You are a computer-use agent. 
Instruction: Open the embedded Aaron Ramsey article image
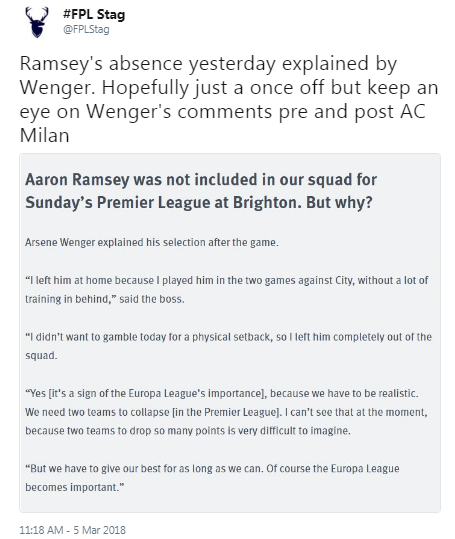point(230,333)
